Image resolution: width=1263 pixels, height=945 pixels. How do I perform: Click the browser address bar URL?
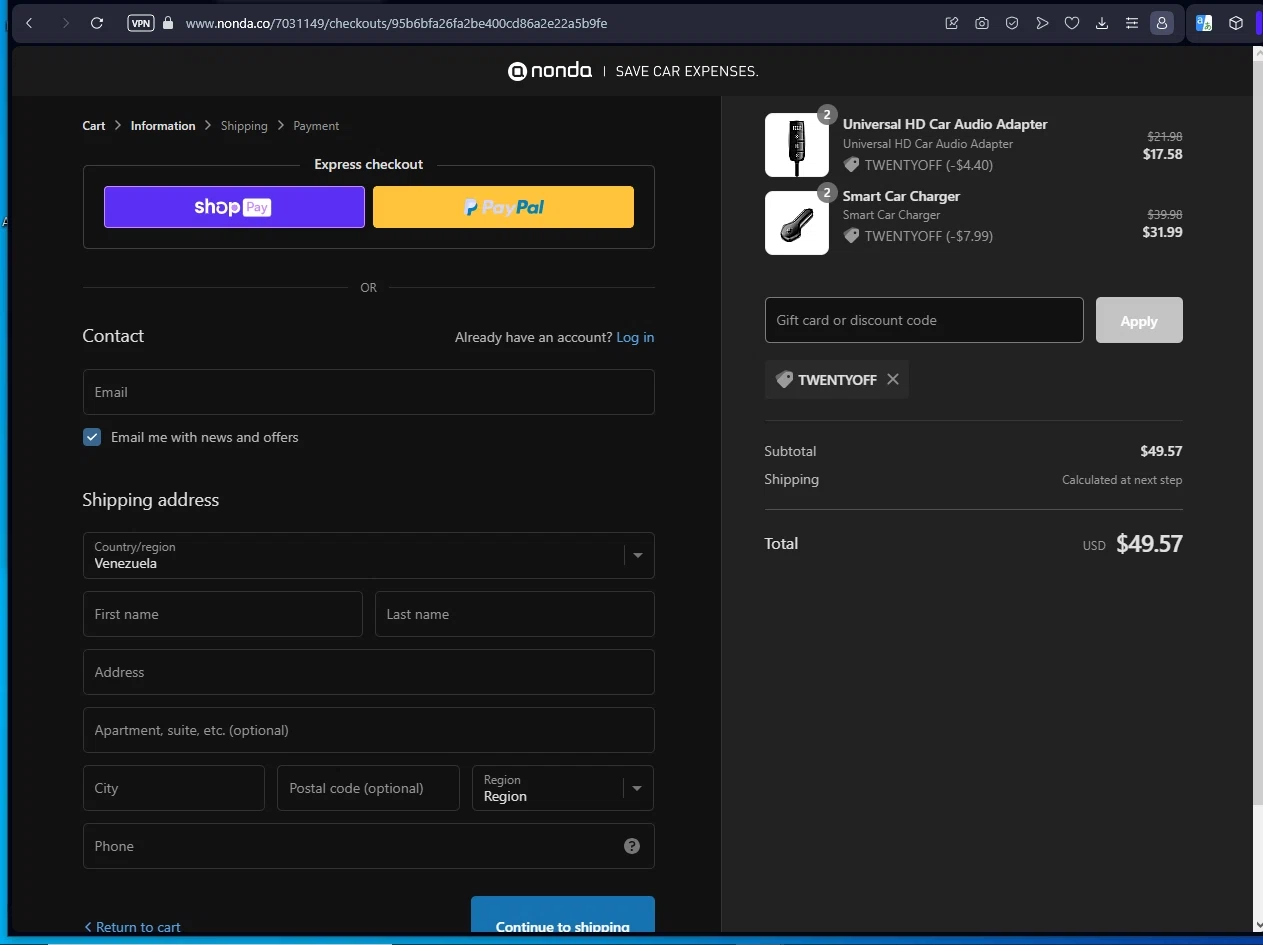[x=396, y=23]
